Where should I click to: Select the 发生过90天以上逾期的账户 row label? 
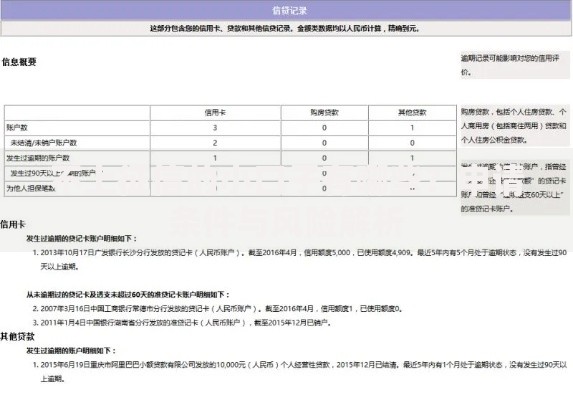(53, 173)
